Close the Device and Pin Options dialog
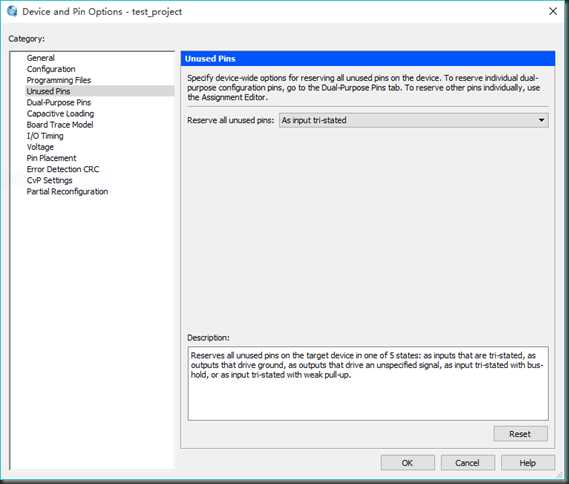This screenshot has width=569, height=484. pyautogui.click(x=553, y=12)
